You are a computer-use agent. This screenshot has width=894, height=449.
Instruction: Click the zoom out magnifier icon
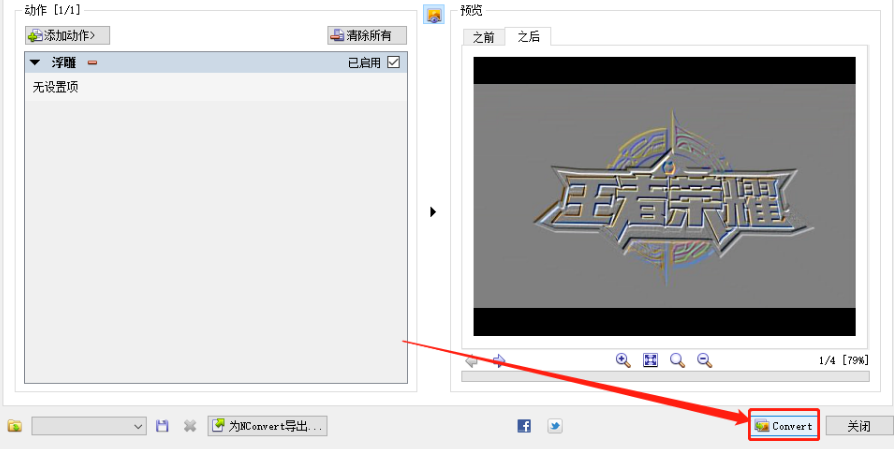704,360
